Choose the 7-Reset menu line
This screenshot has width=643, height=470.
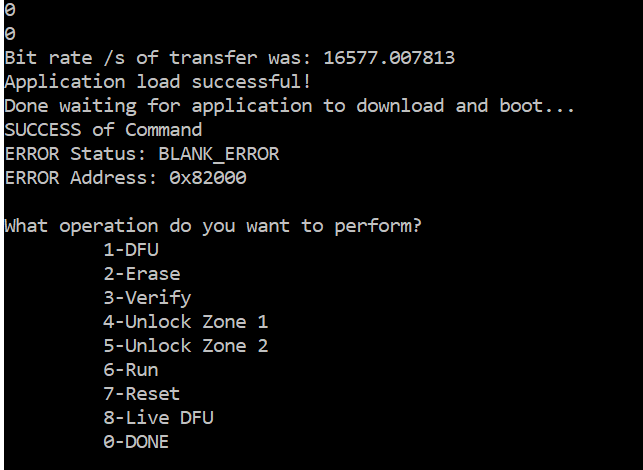pyautogui.click(x=142, y=394)
